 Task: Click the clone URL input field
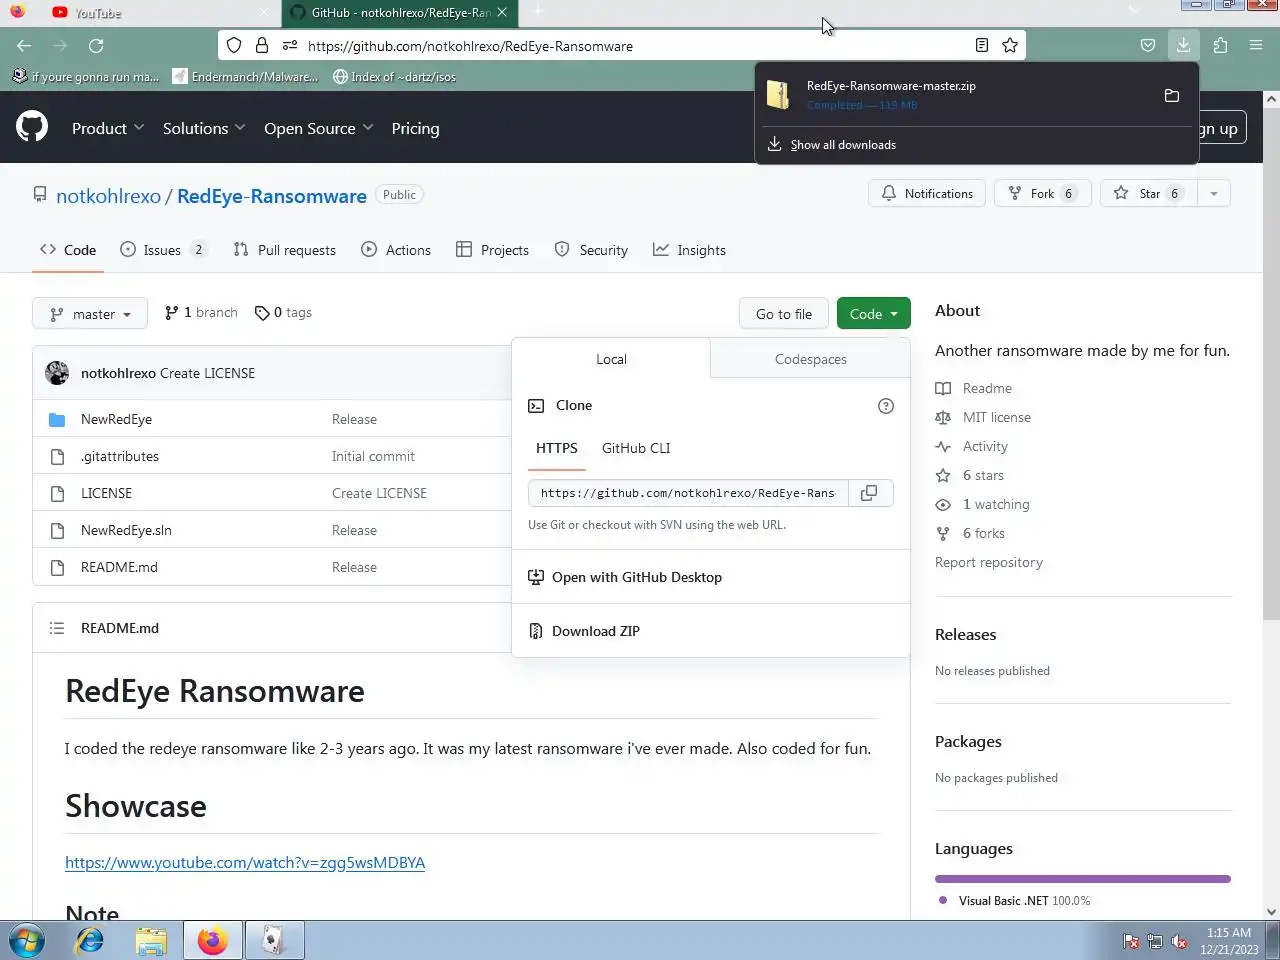coord(688,493)
